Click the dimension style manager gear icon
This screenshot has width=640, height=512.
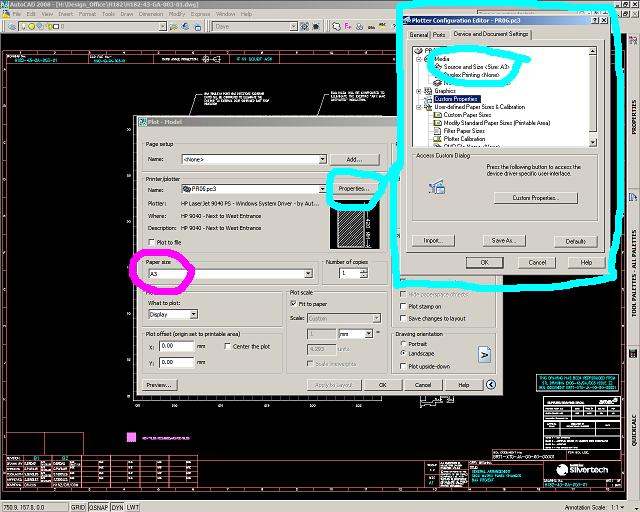pos(304,27)
